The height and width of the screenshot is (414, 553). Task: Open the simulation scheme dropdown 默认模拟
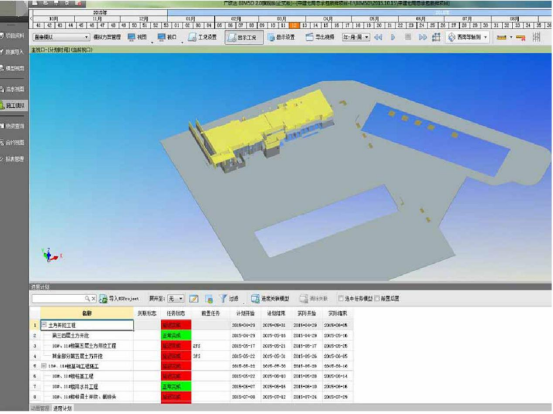click(61, 37)
